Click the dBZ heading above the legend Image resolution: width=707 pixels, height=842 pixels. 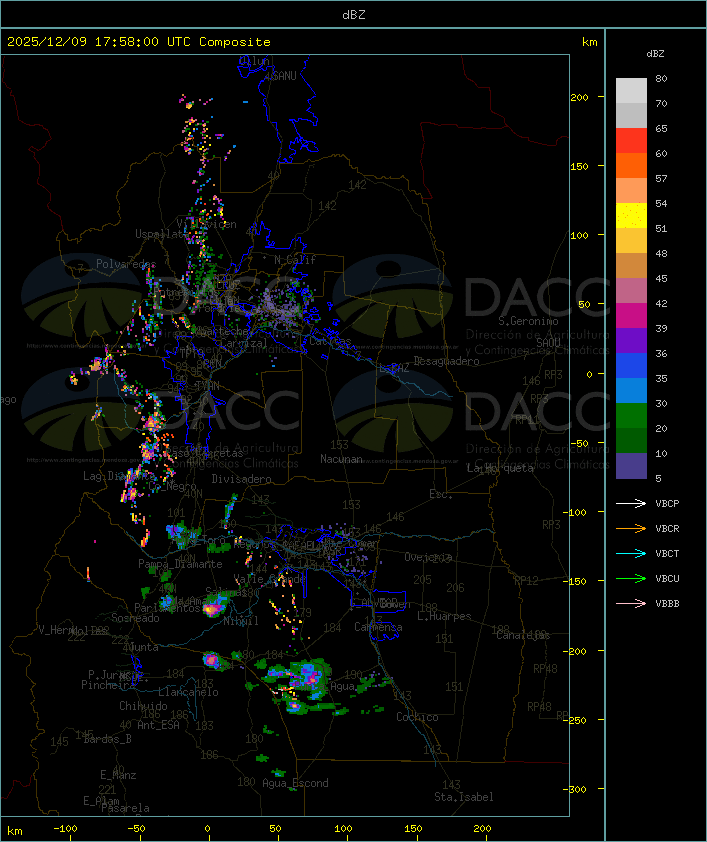pos(655,54)
